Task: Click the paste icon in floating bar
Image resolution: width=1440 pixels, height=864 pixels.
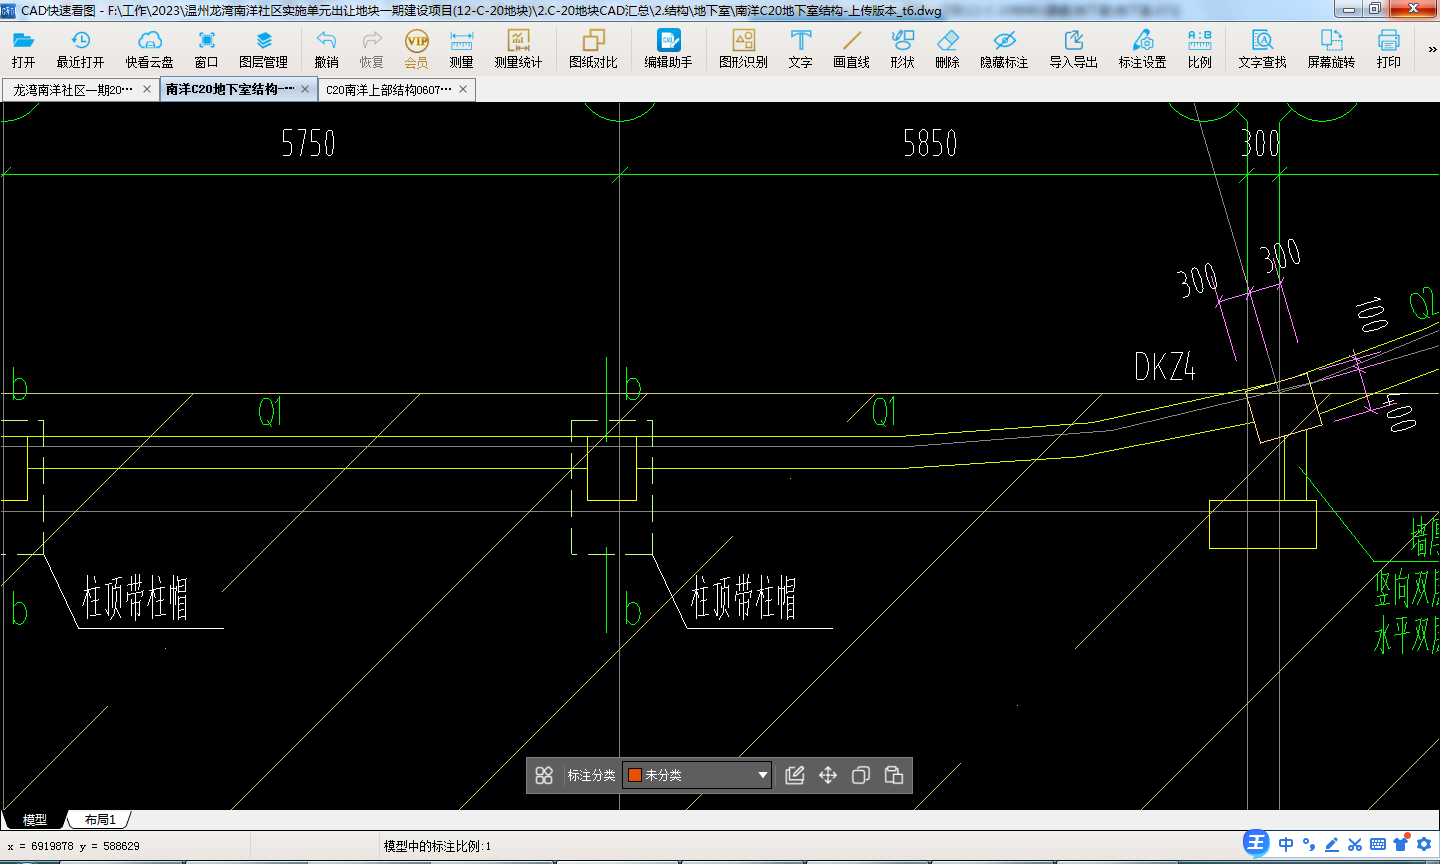Action: pyautogui.click(x=894, y=775)
